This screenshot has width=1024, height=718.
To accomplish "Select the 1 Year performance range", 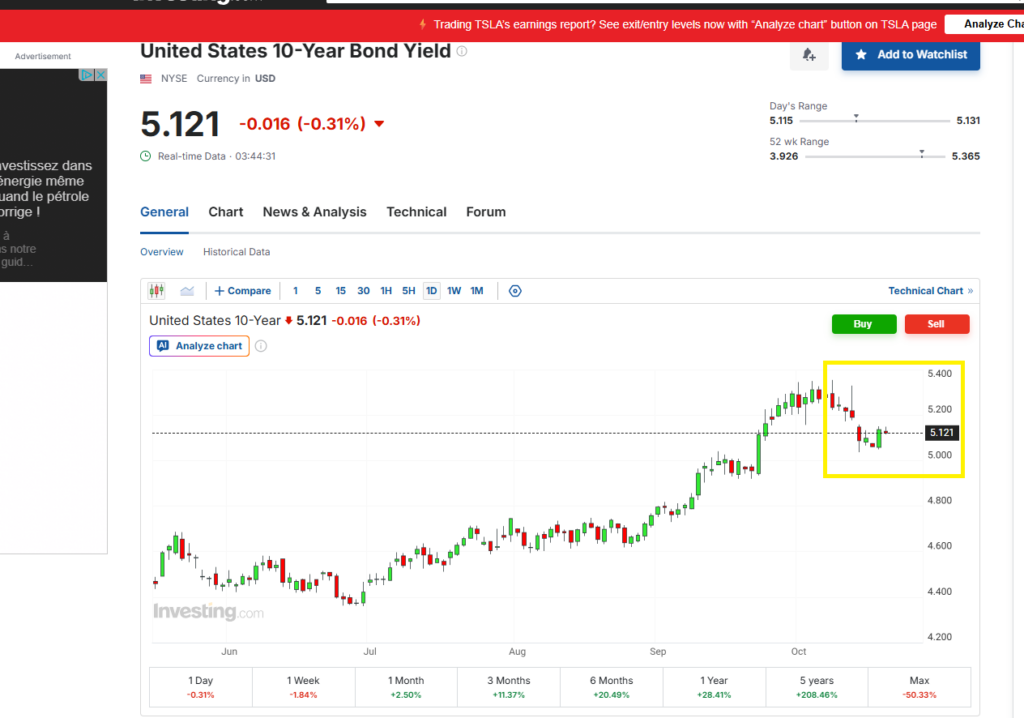I will 714,687.
